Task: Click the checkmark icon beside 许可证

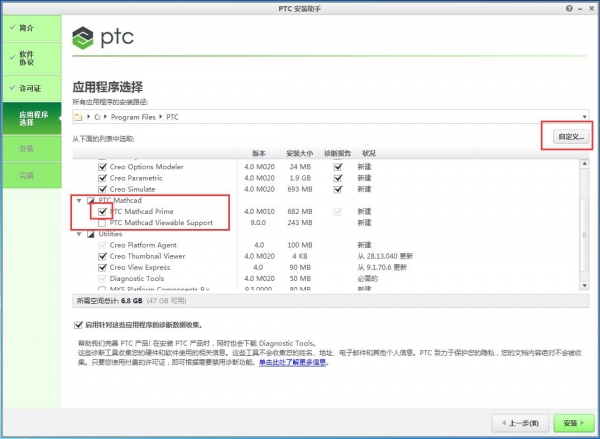Action: click(x=12, y=88)
